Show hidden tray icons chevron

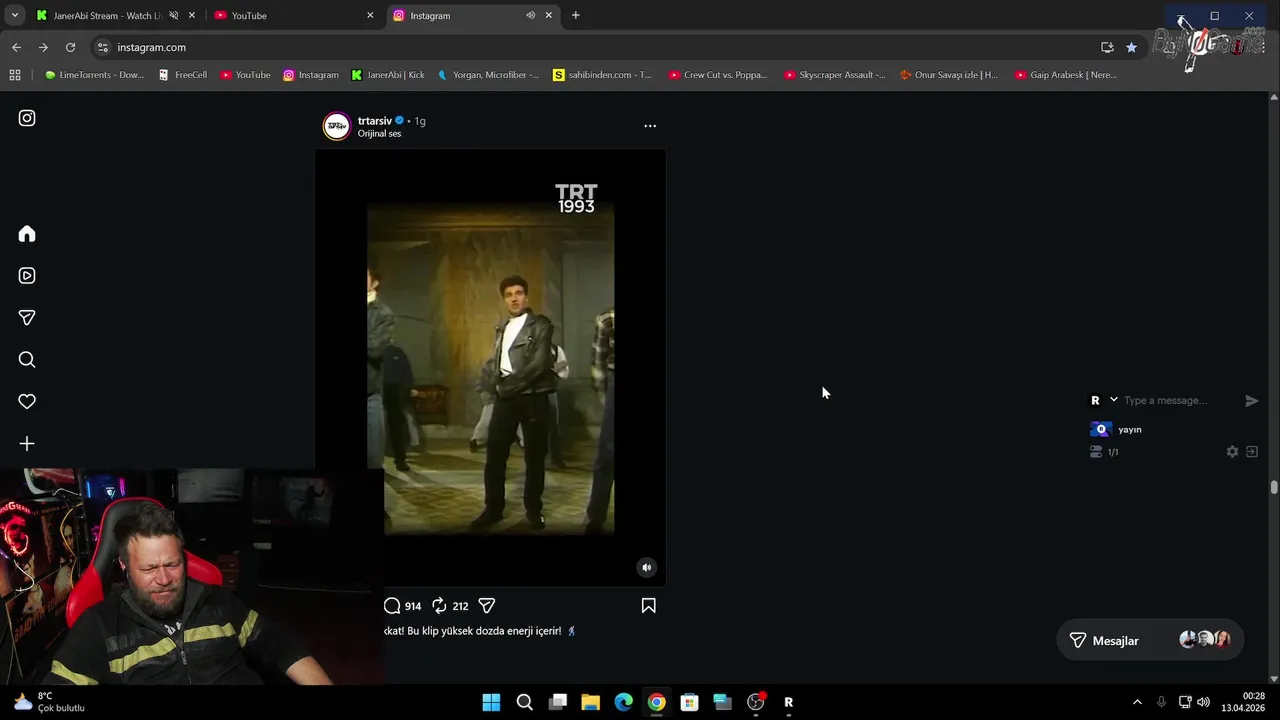click(x=1136, y=702)
